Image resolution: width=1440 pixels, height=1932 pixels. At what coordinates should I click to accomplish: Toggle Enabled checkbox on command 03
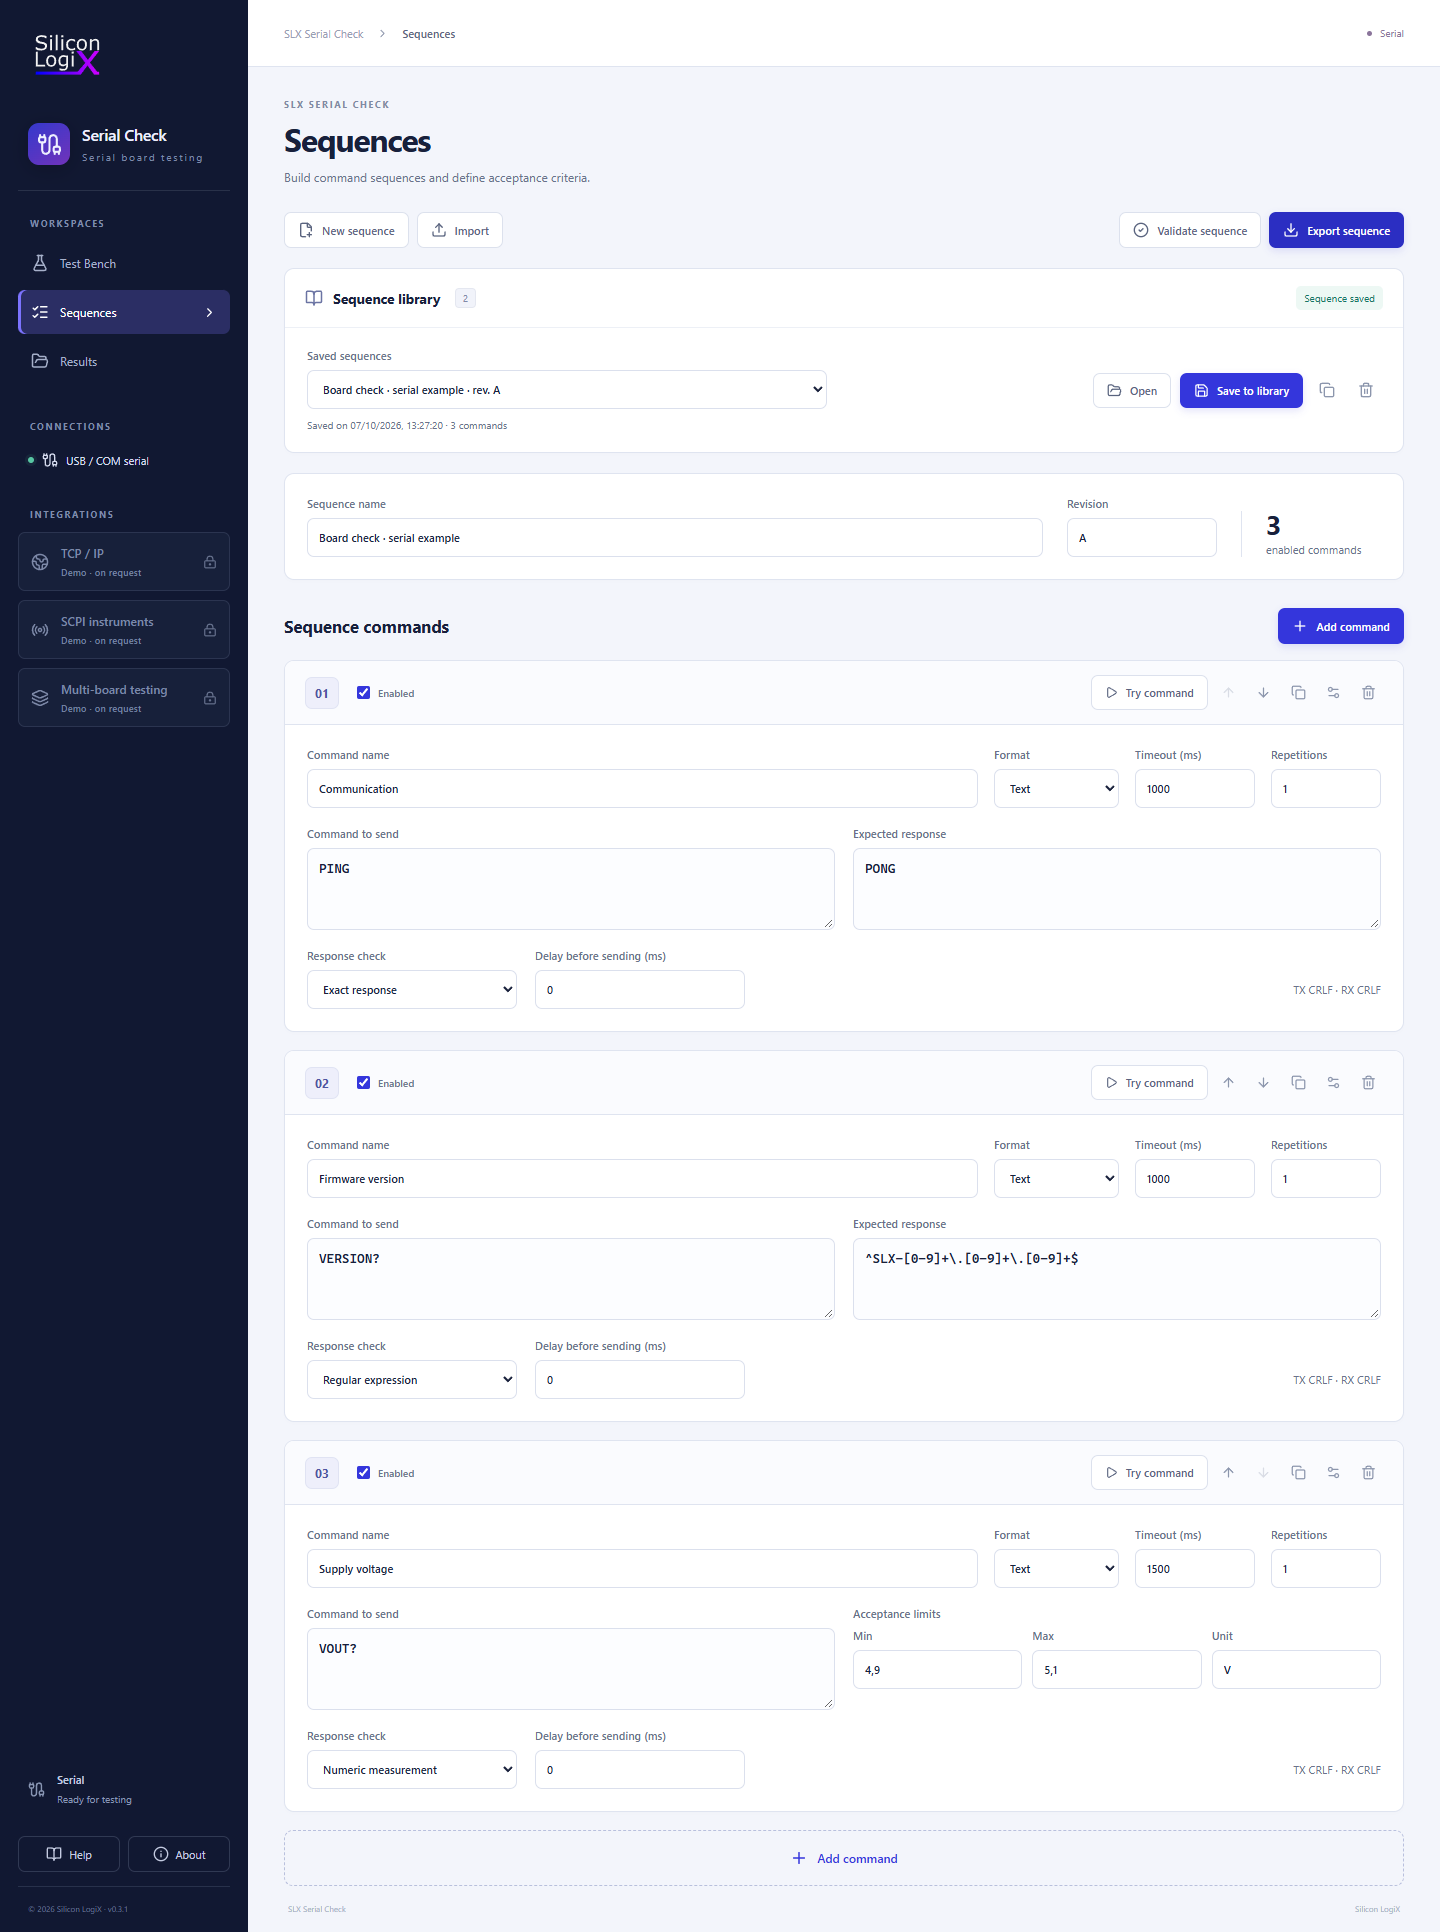click(x=364, y=1473)
